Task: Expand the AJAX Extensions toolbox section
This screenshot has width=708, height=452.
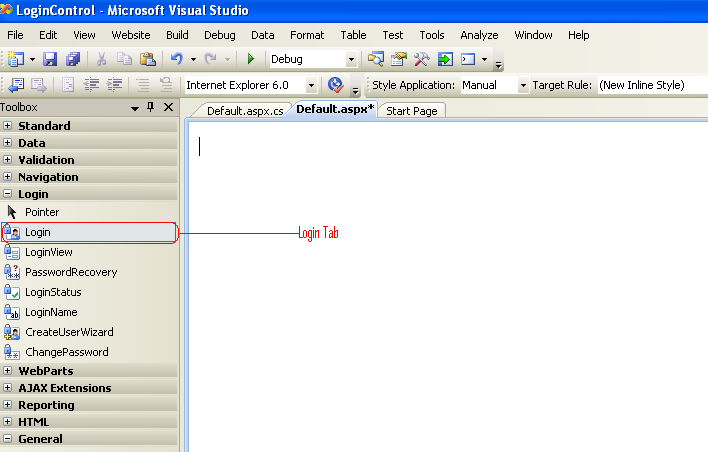Action: click(x=8, y=388)
